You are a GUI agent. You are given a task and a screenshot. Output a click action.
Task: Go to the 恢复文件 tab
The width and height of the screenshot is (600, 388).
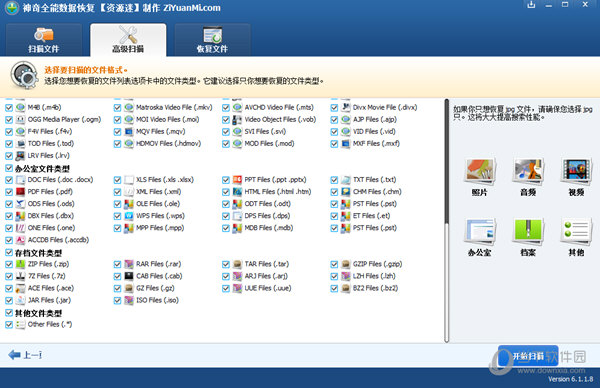tap(212, 40)
